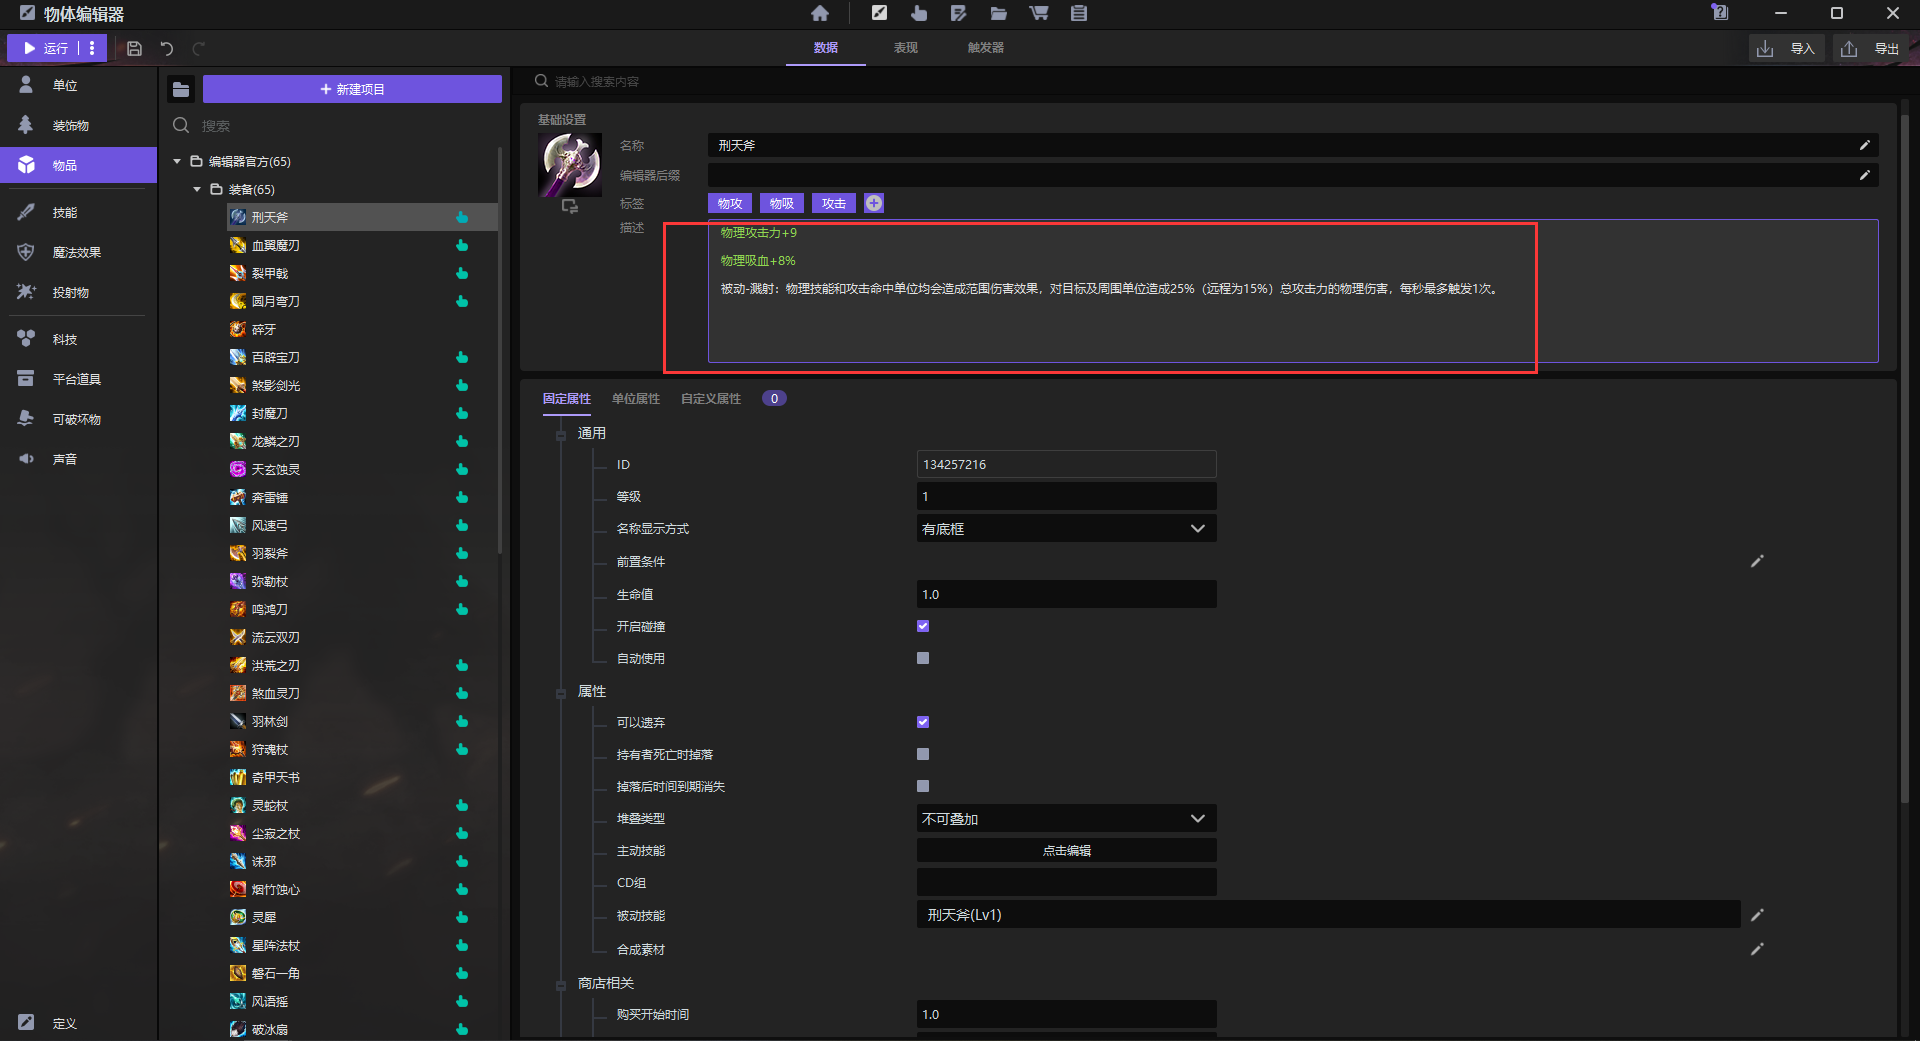Edit the name field pencil icon
1920x1041 pixels.
(x=1864, y=145)
